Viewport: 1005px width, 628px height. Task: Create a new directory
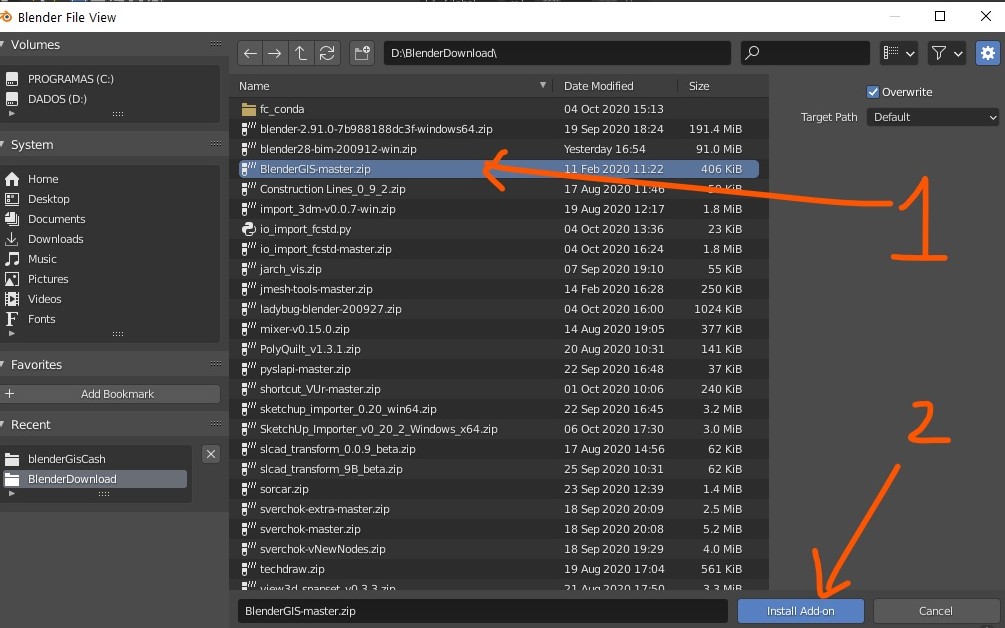point(361,53)
